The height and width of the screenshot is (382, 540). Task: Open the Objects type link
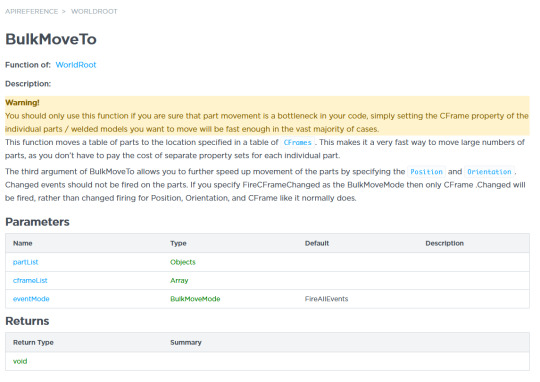(x=183, y=262)
